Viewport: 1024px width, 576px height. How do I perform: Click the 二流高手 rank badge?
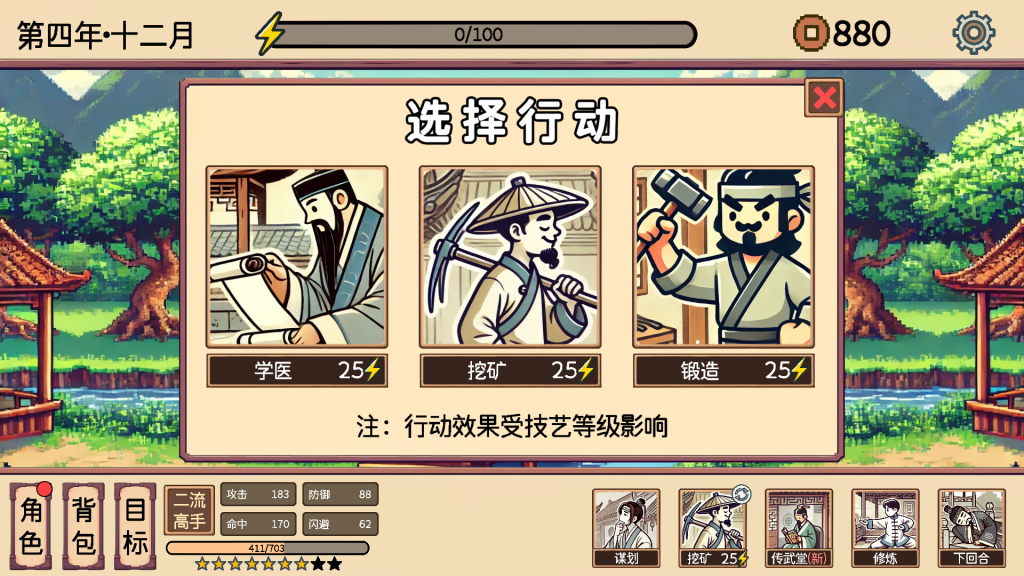tap(189, 511)
